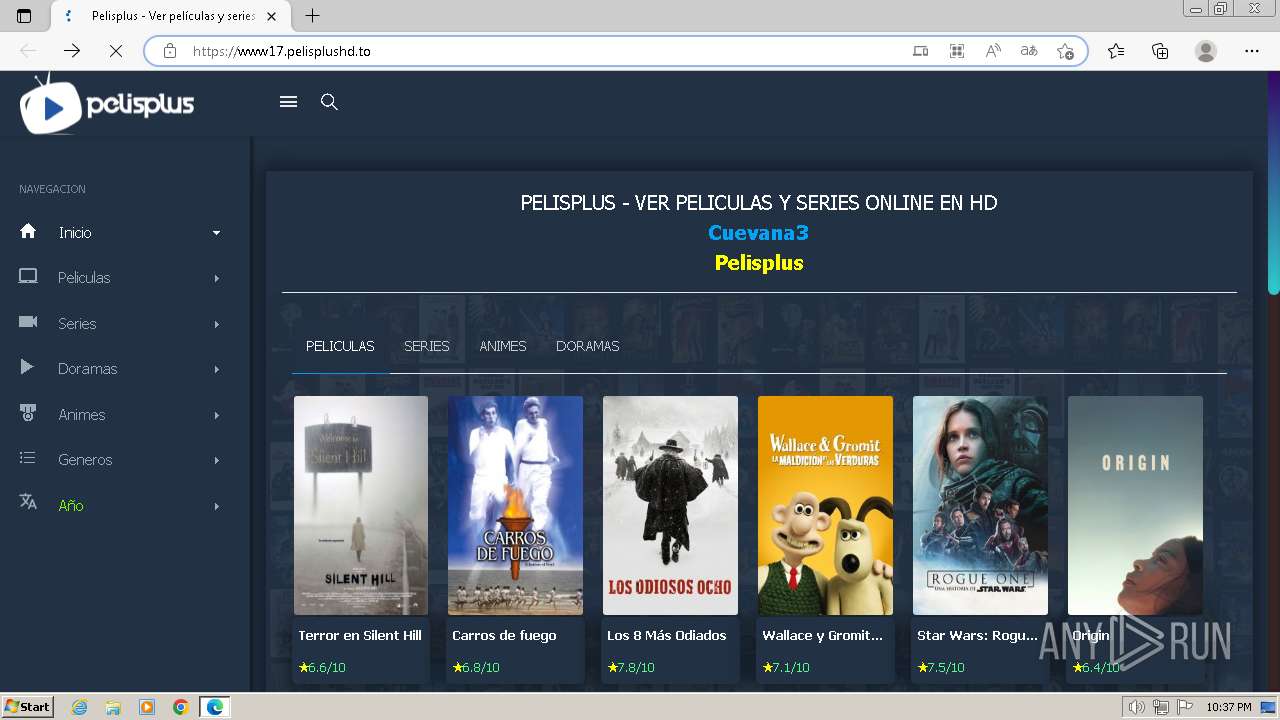Close the Pelisplus browser tab
The width and height of the screenshot is (1280, 720).
click(271, 16)
